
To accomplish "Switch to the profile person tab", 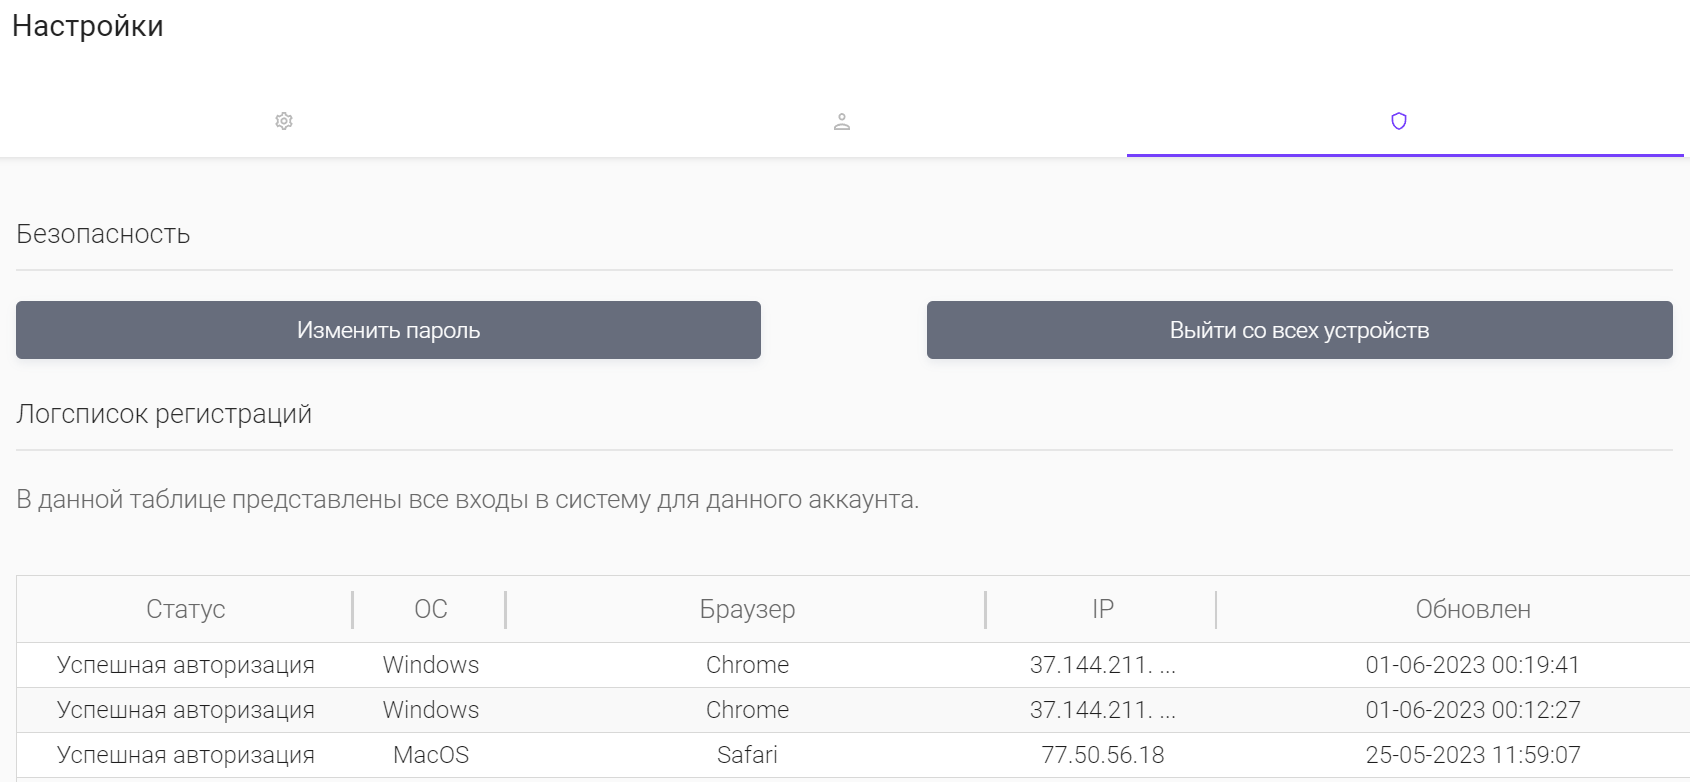I will point(842,121).
